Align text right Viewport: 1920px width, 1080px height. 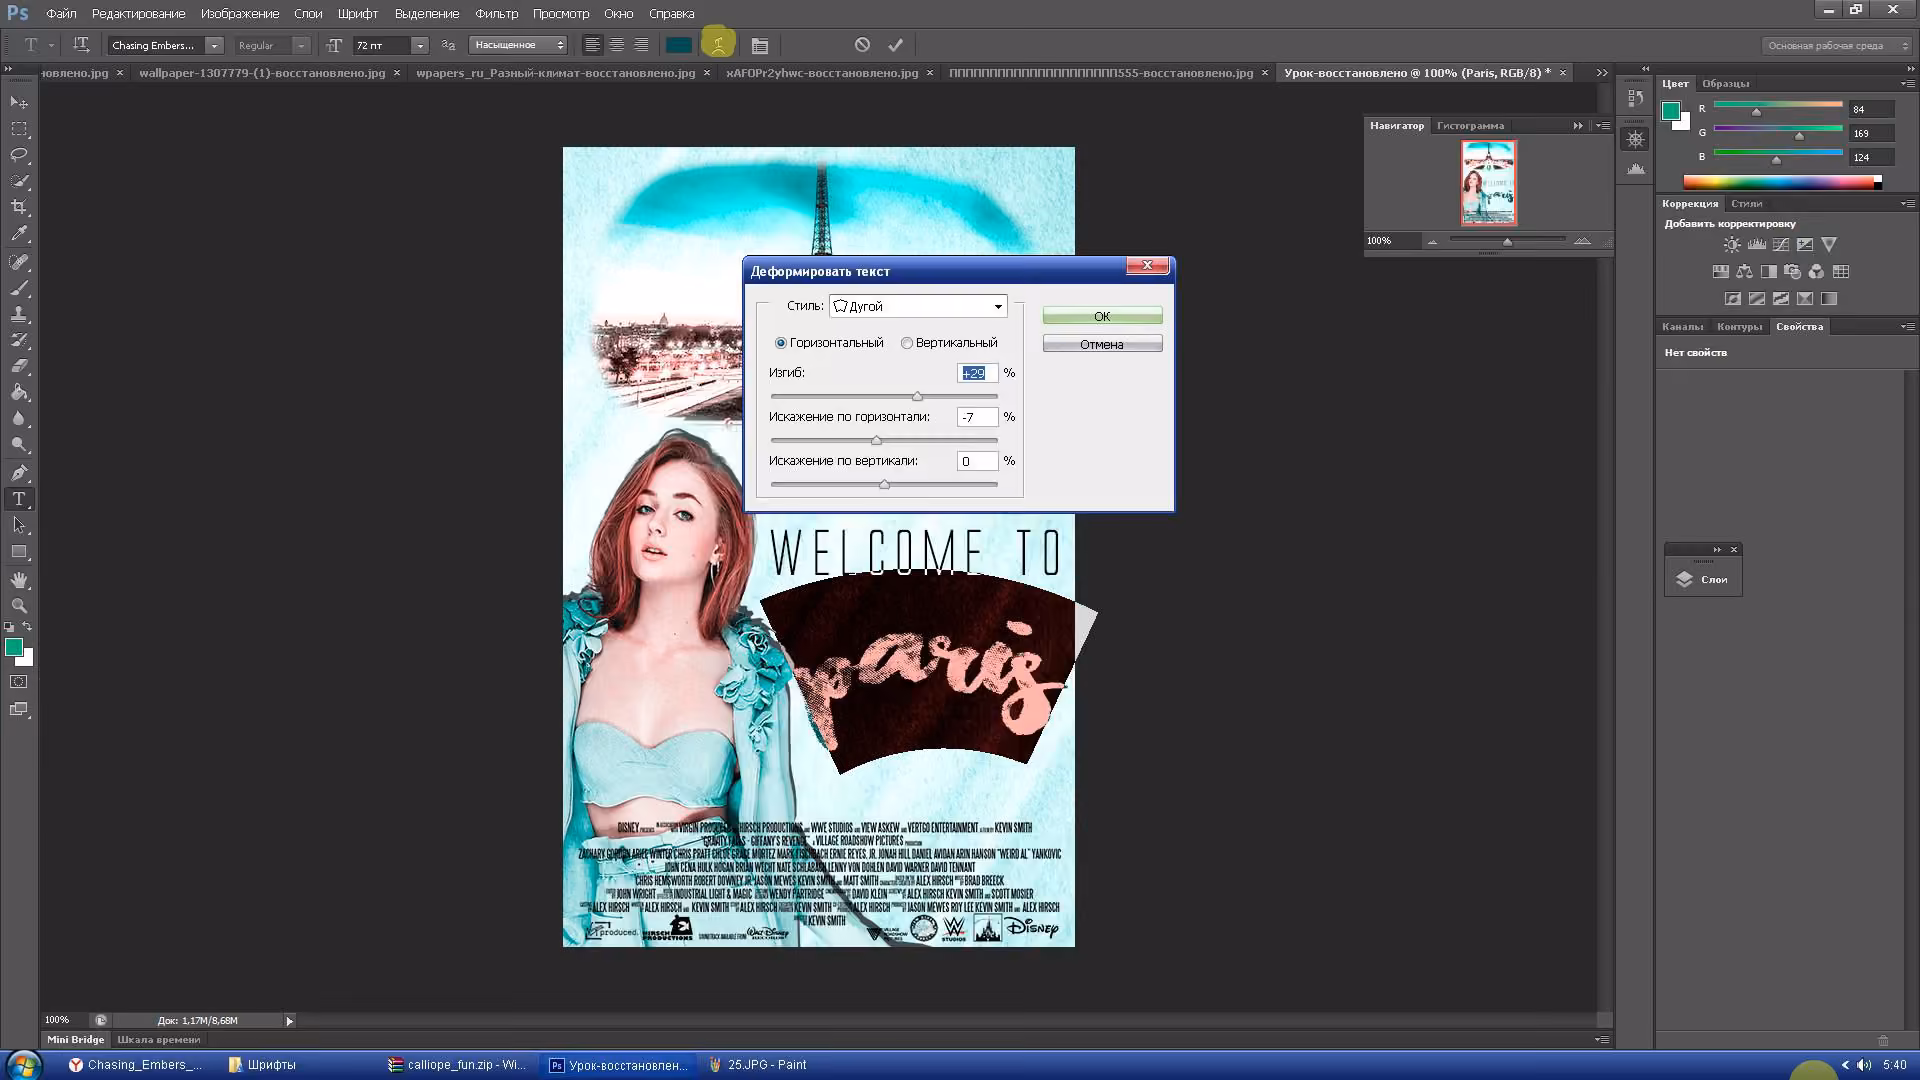point(641,45)
